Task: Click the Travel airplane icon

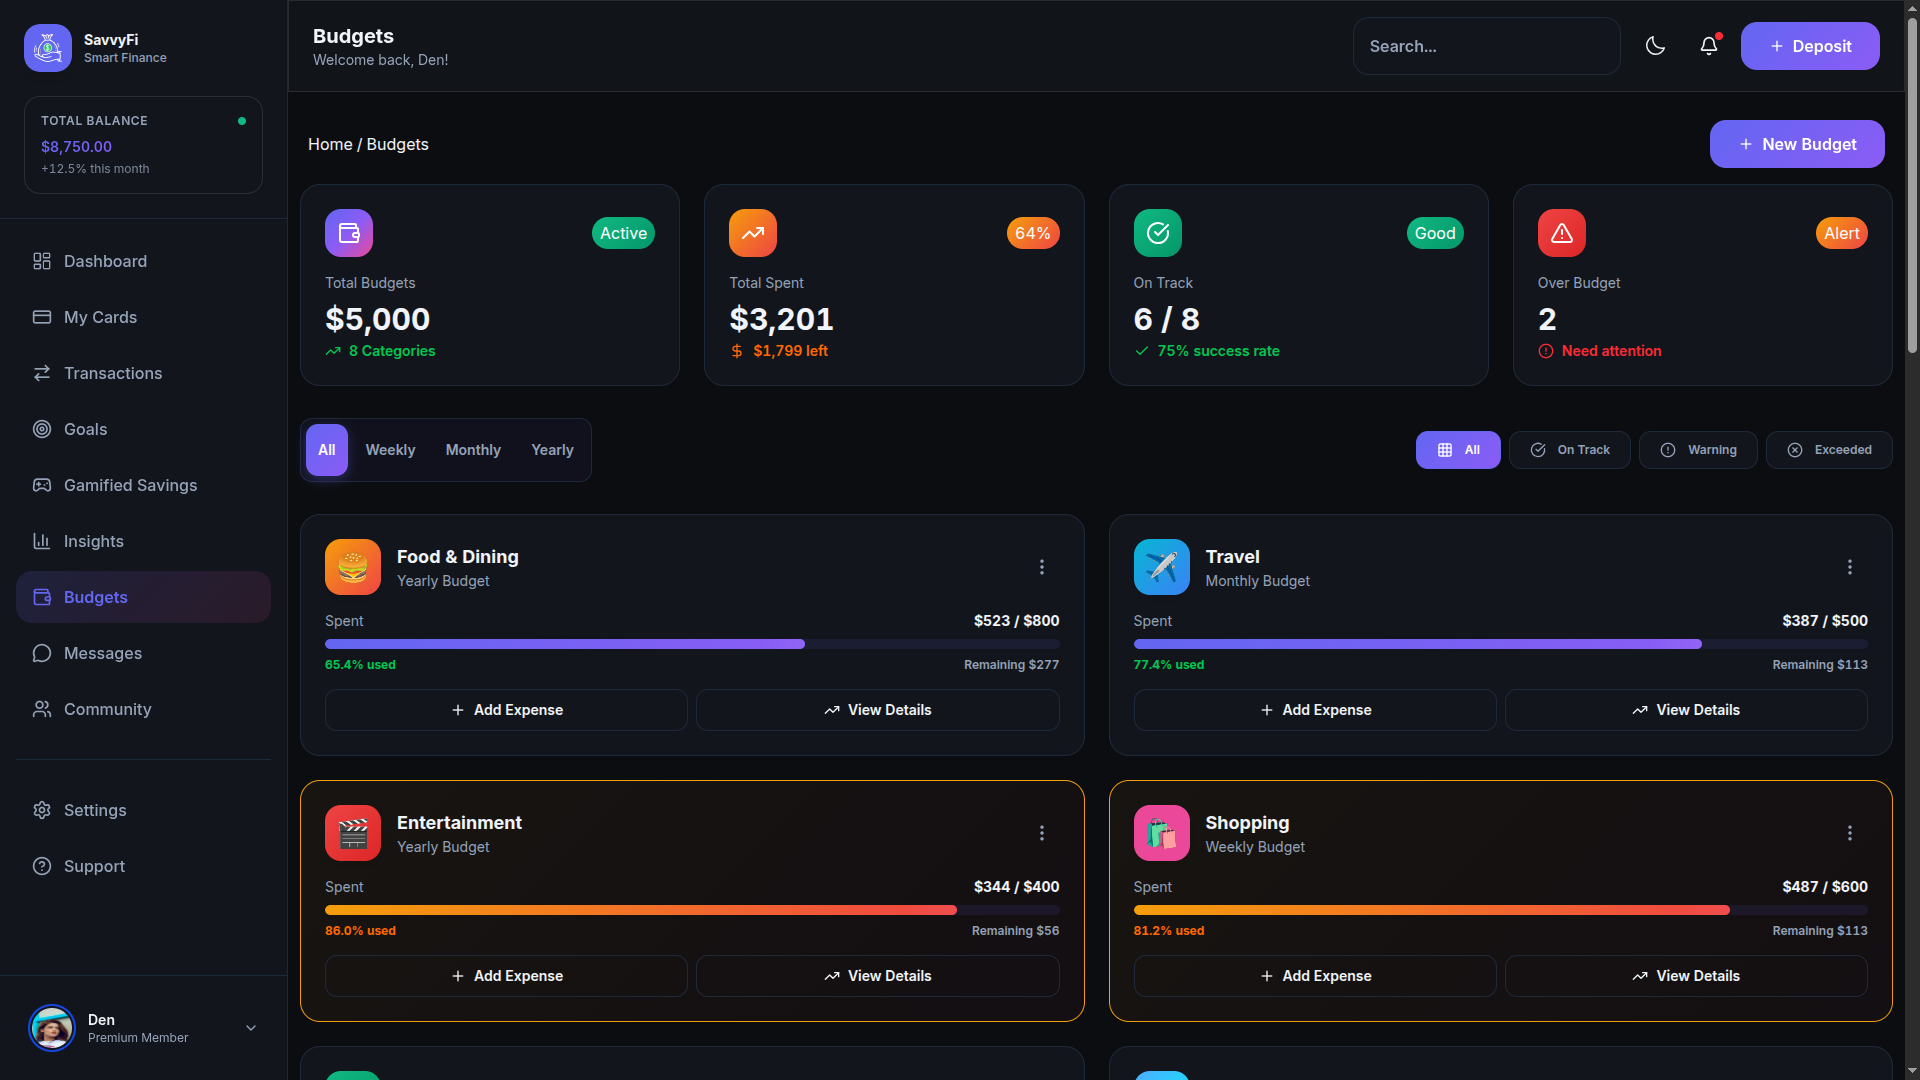Action: tap(1161, 567)
